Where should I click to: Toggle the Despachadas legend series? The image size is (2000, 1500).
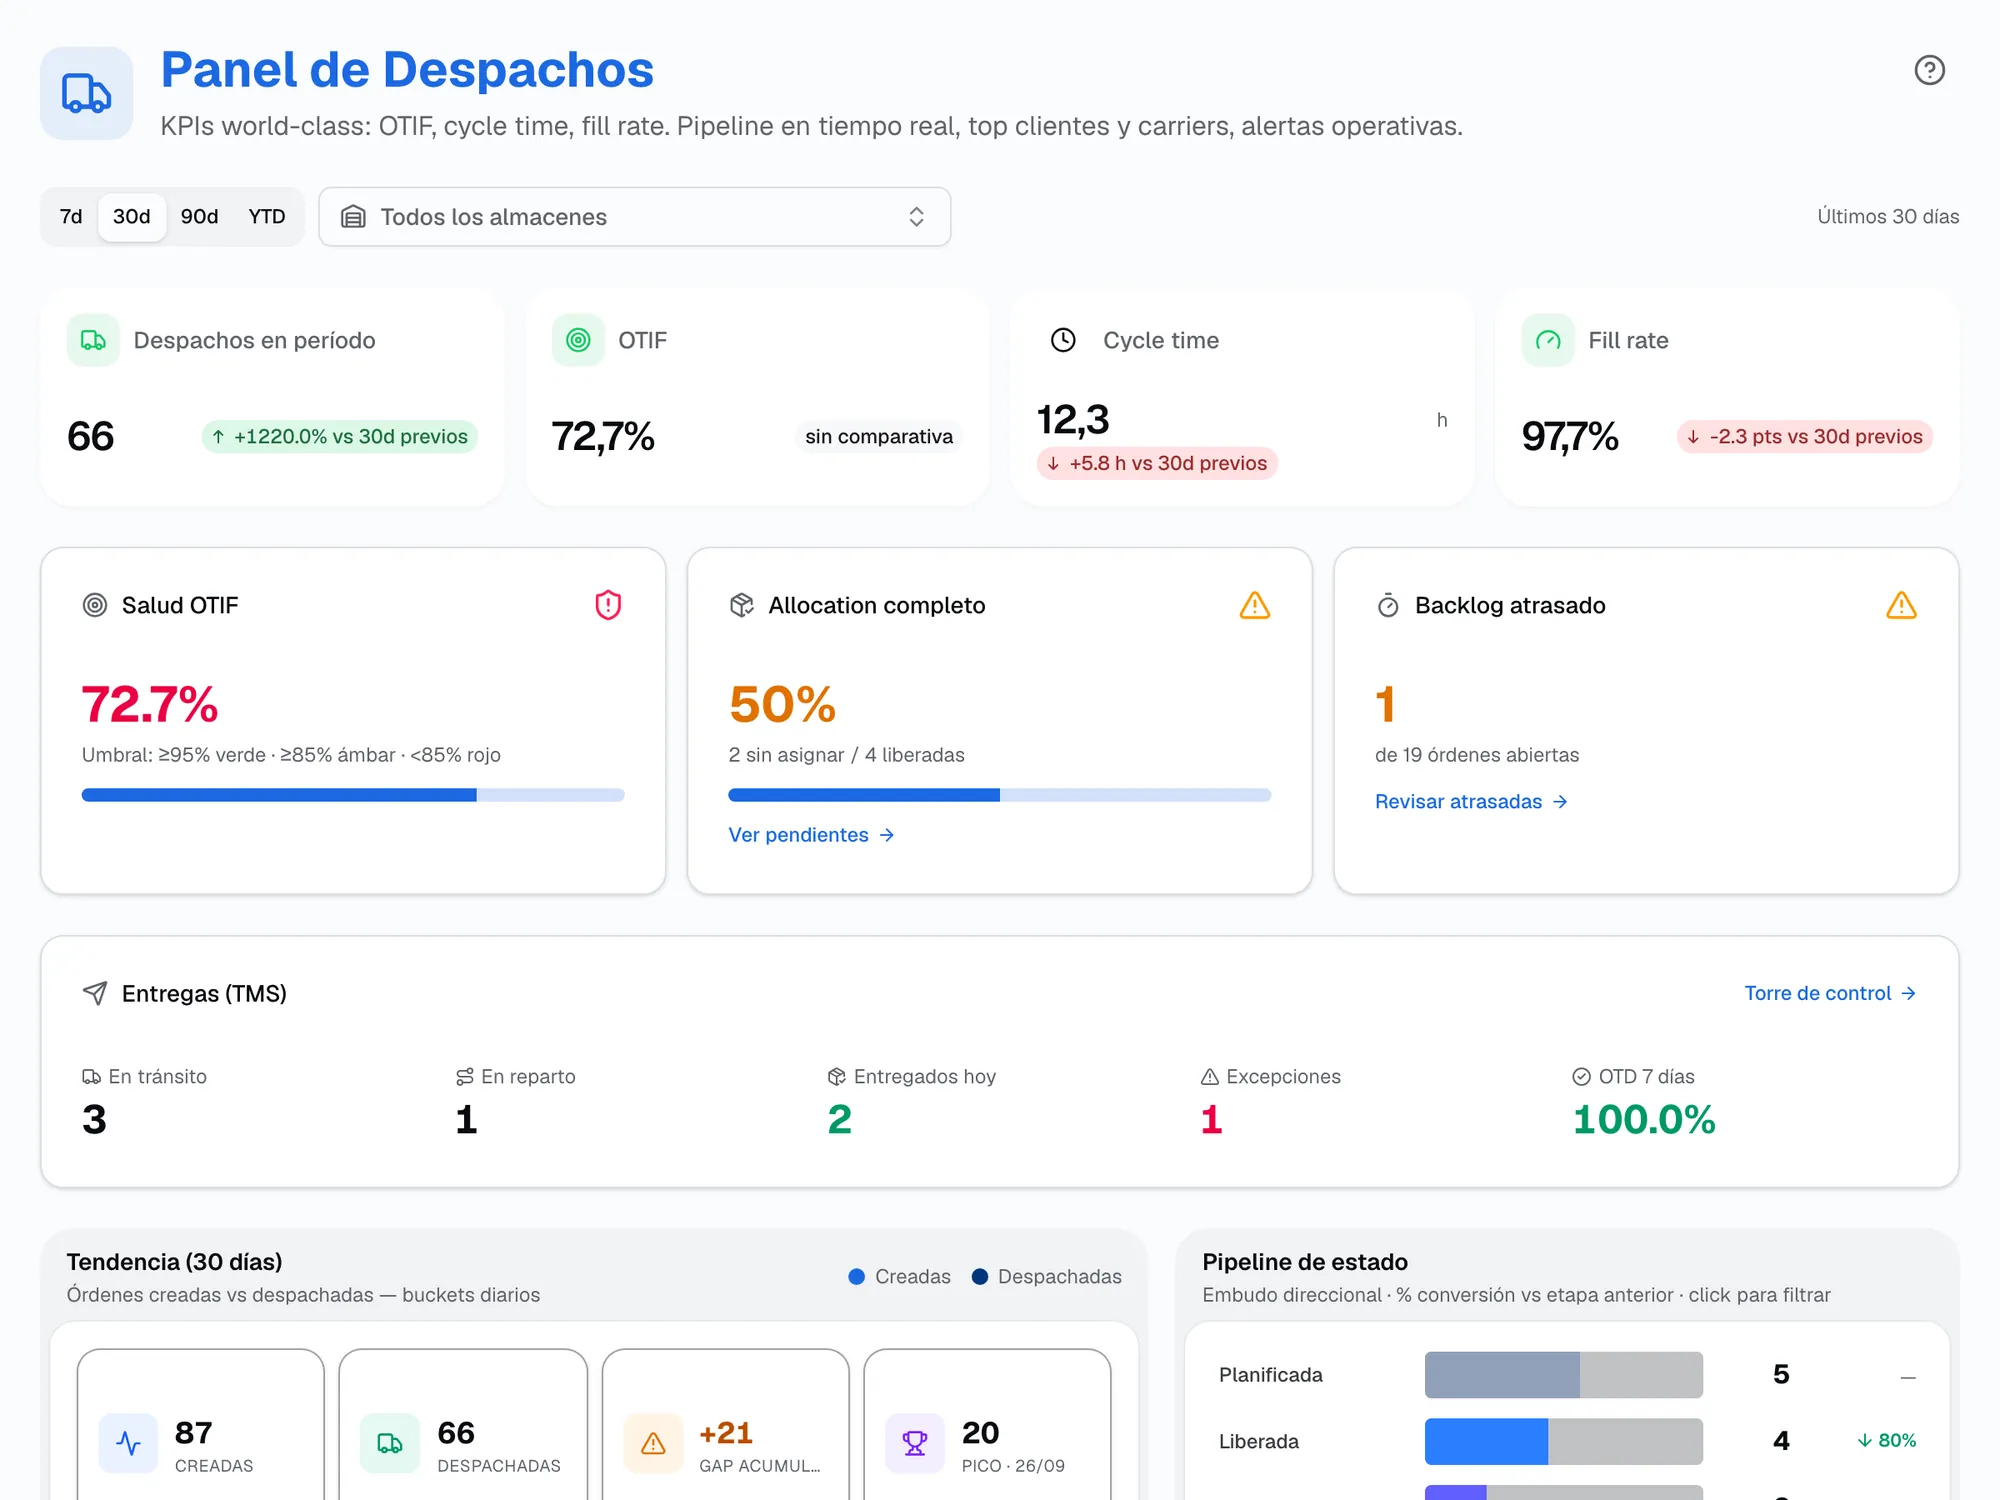(x=1047, y=1277)
